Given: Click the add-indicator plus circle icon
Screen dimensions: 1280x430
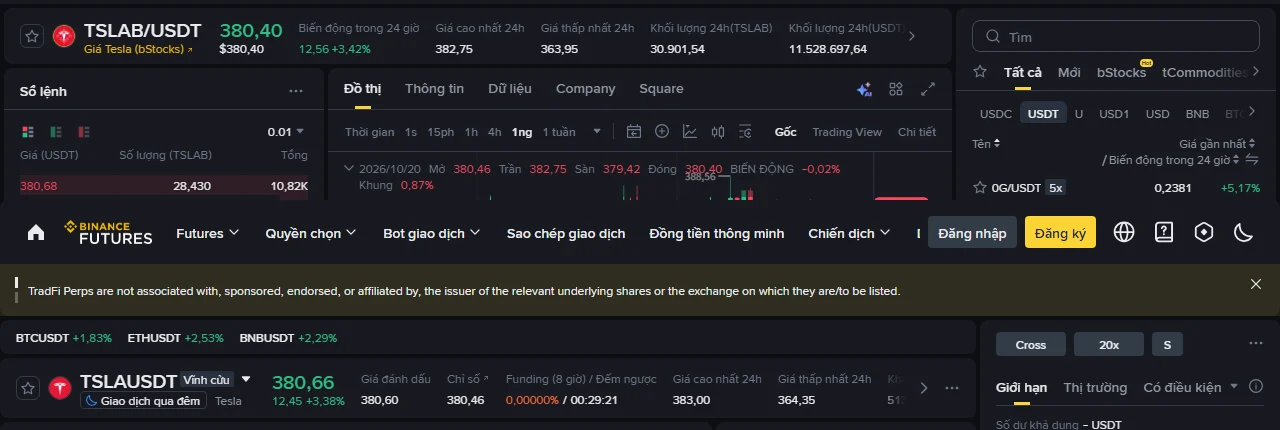Looking at the screenshot, I should click(x=662, y=132).
